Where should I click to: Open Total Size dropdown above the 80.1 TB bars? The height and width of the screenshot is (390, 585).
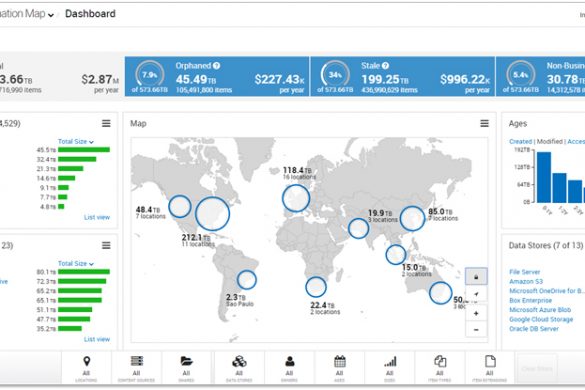point(76,263)
